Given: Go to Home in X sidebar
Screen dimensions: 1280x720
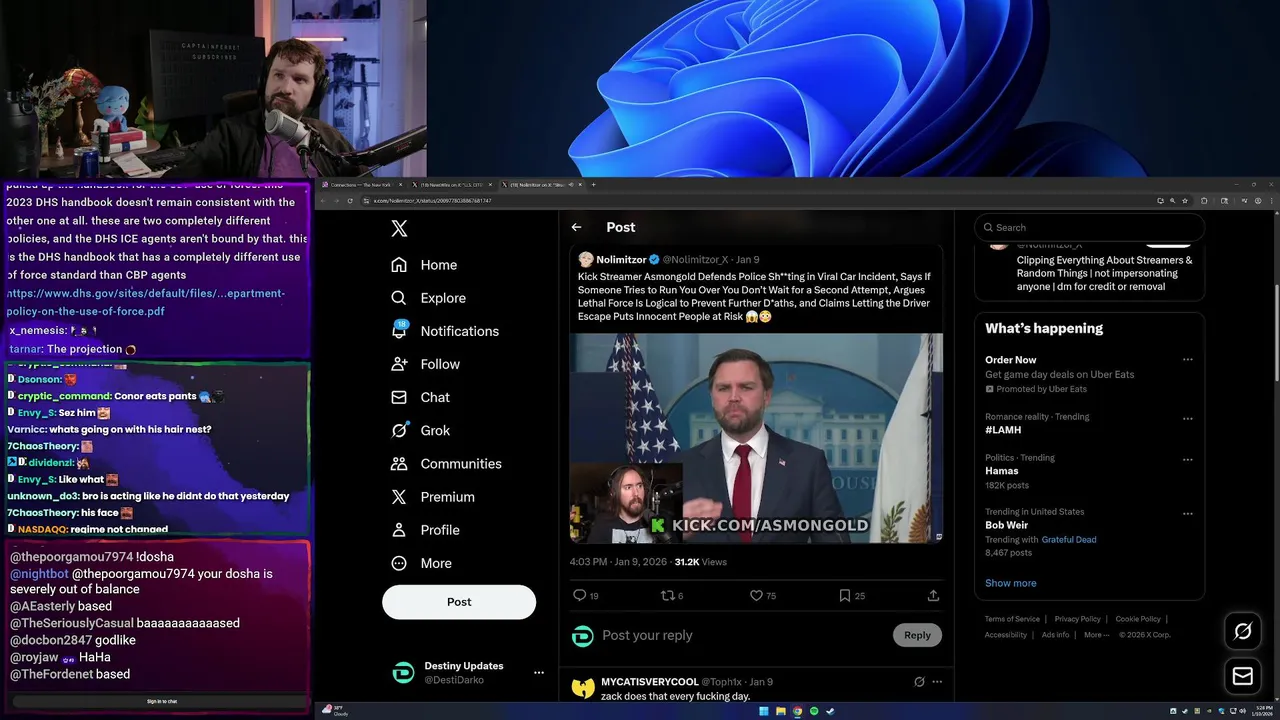Looking at the screenshot, I should [424, 265].
